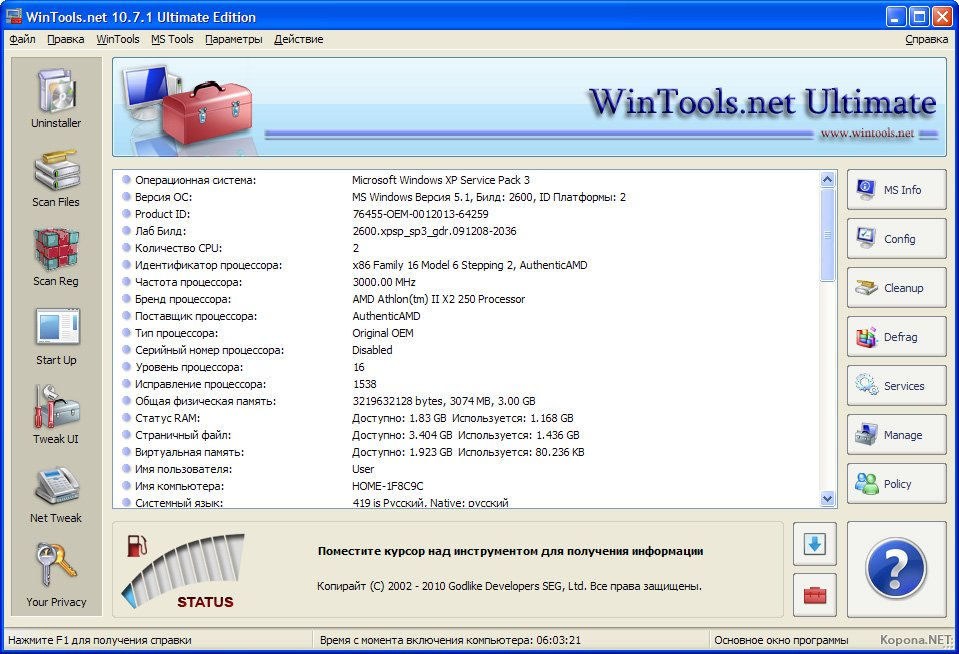Open the Файл menu

point(23,39)
